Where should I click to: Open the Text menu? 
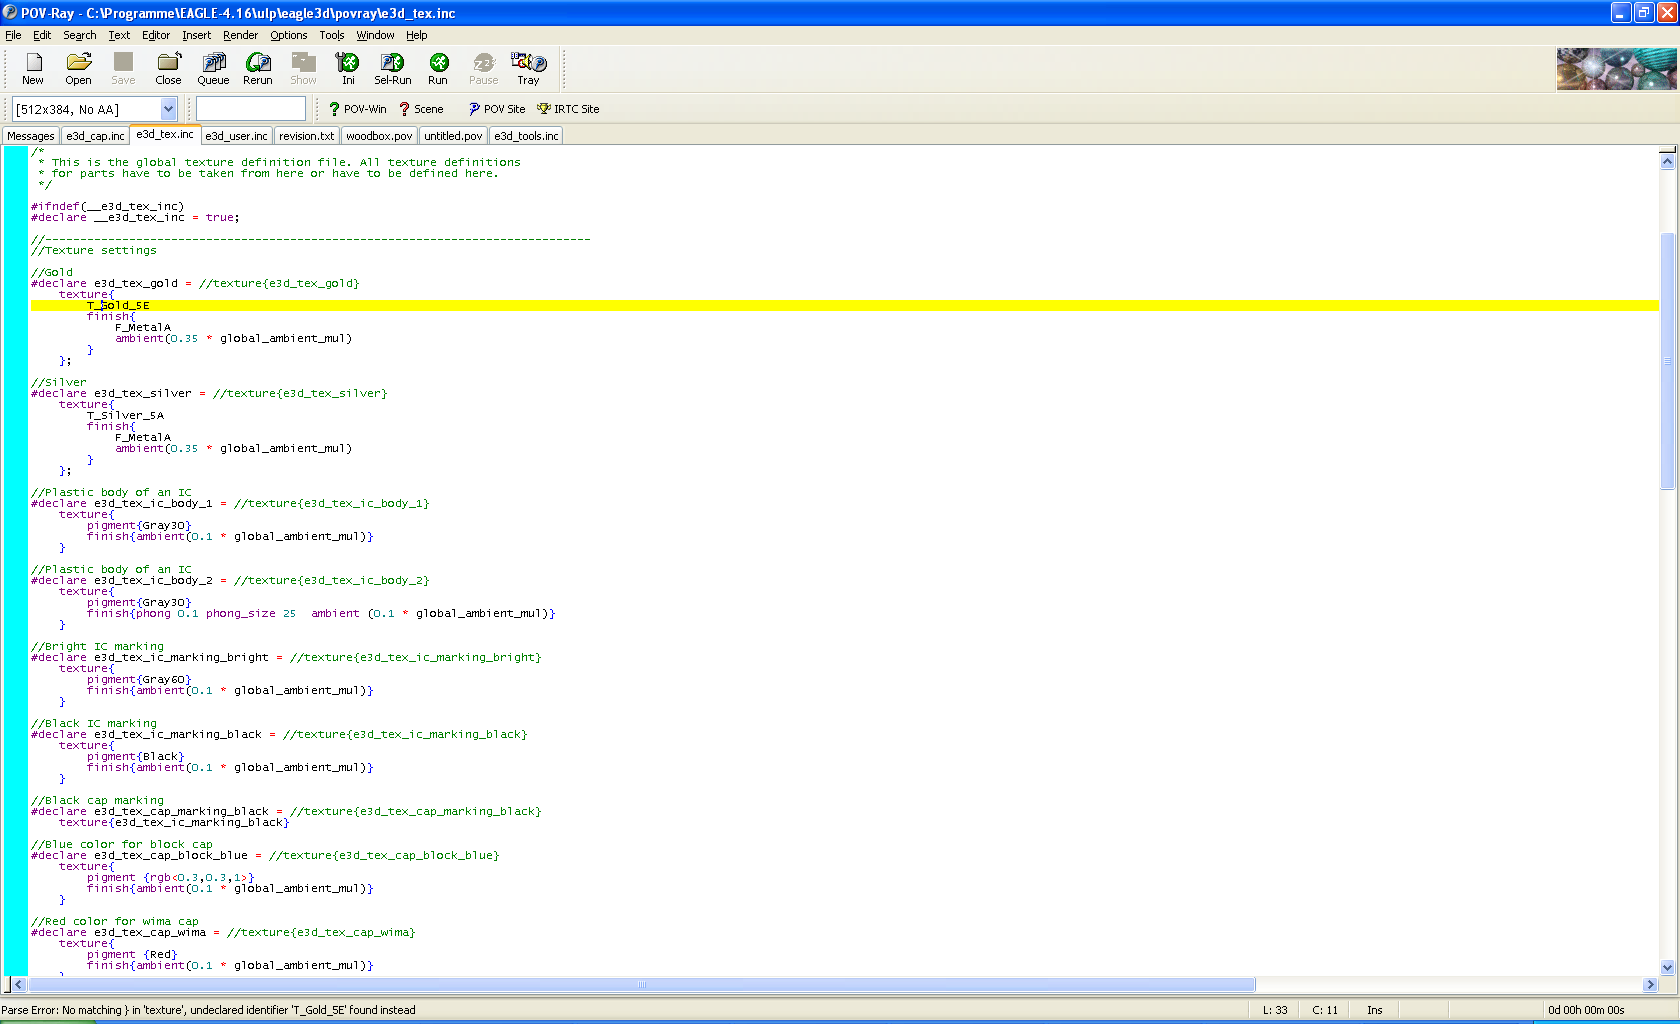point(119,35)
